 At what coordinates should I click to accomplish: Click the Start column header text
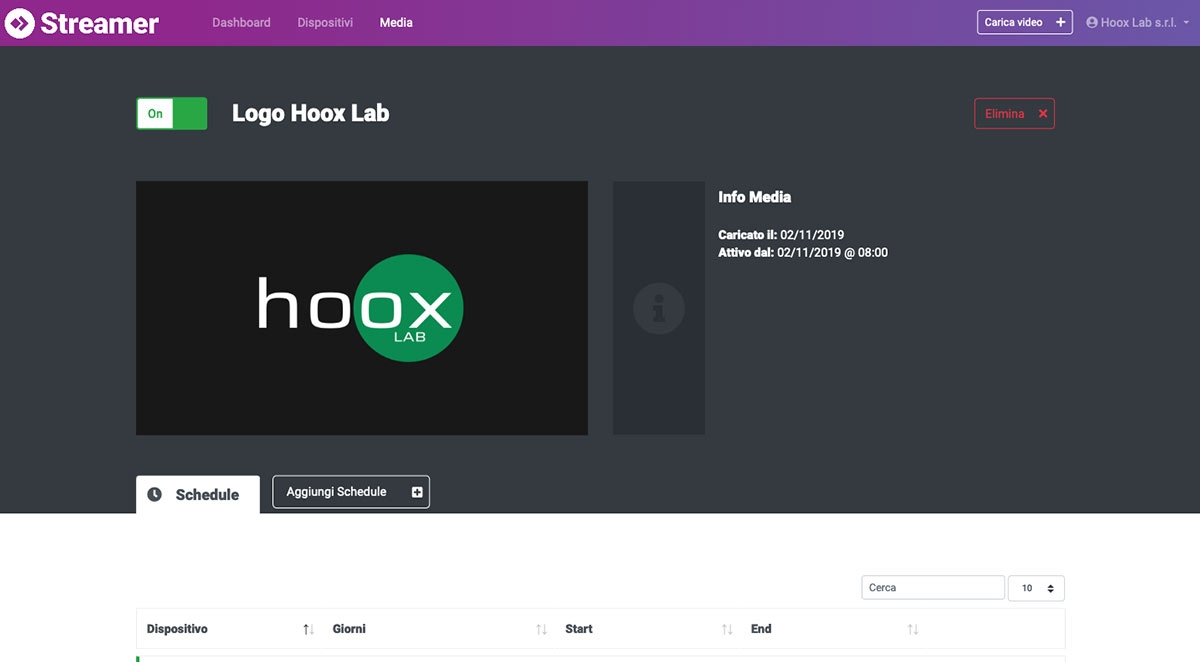point(579,629)
